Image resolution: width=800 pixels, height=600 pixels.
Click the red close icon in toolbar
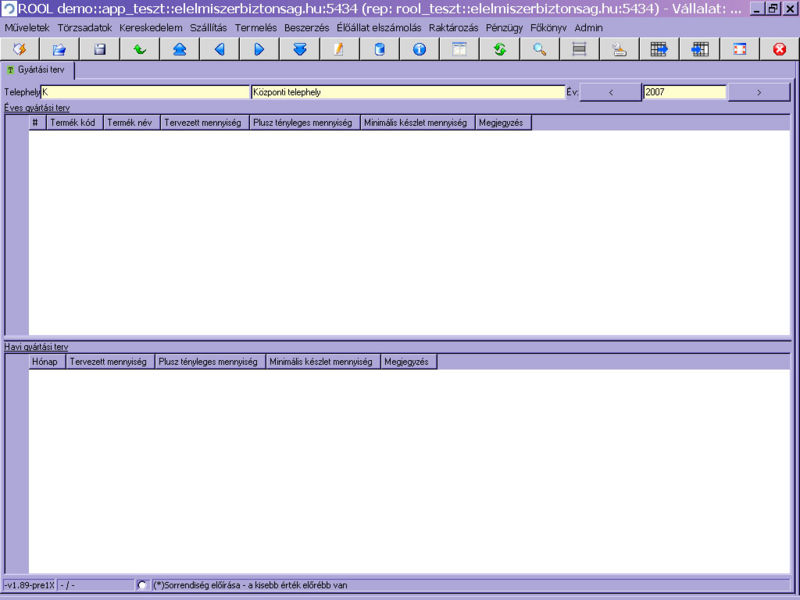(x=779, y=49)
